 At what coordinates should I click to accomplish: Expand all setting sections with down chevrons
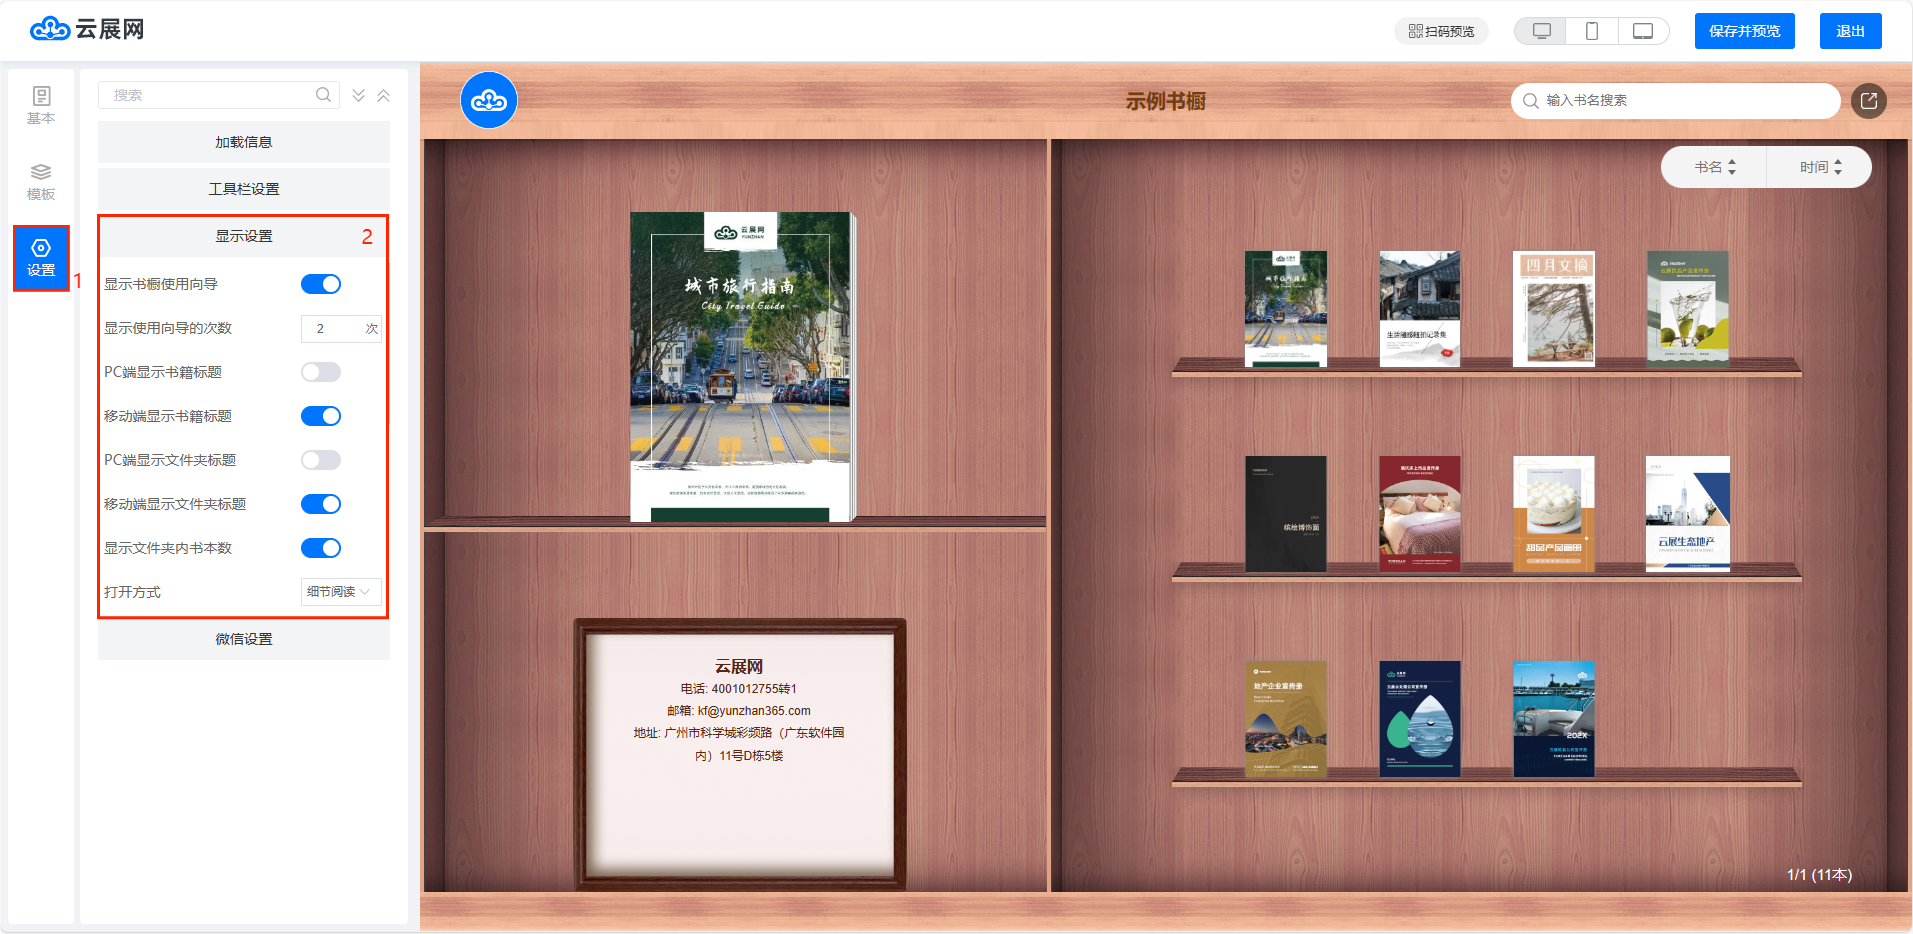click(x=359, y=96)
